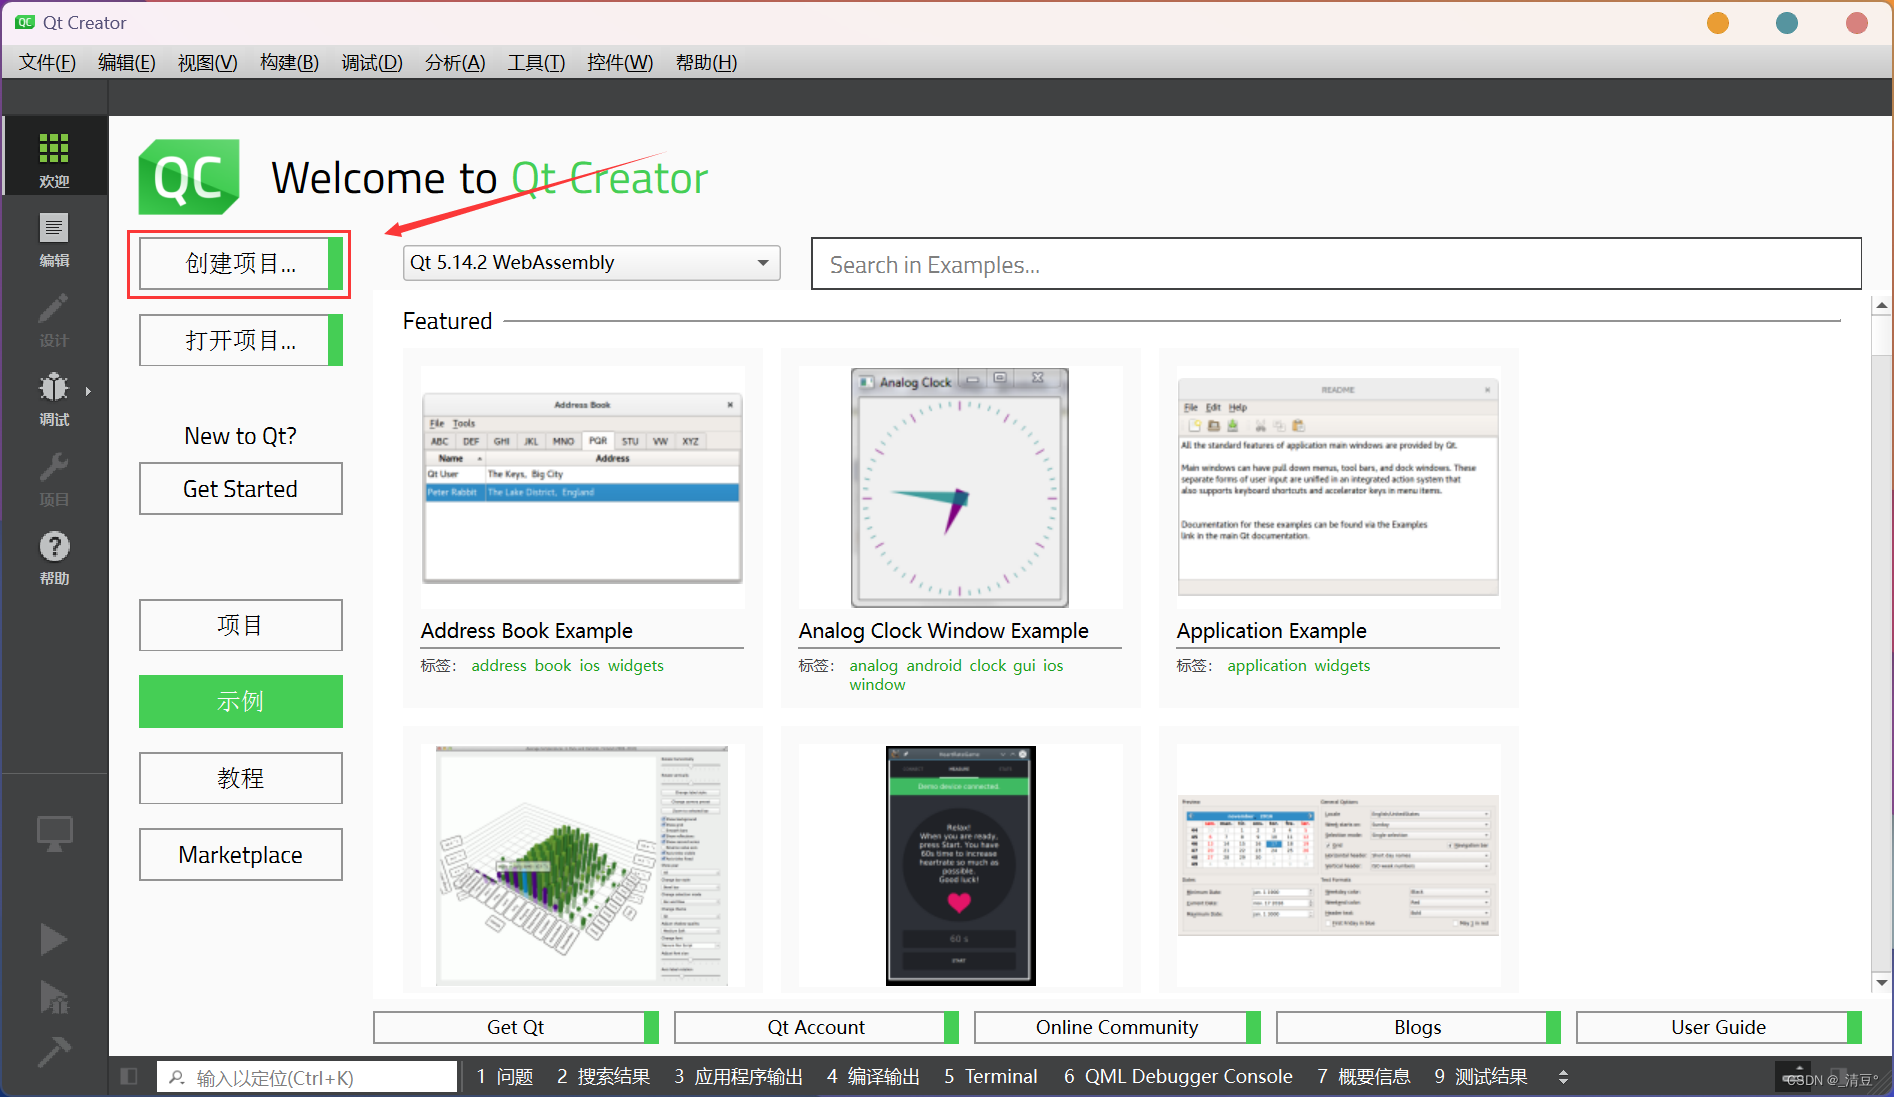Viewport: 1894px width, 1097px height.
Task: Open the 4 编译输出 pane
Action: click(x=873, y=1077)
